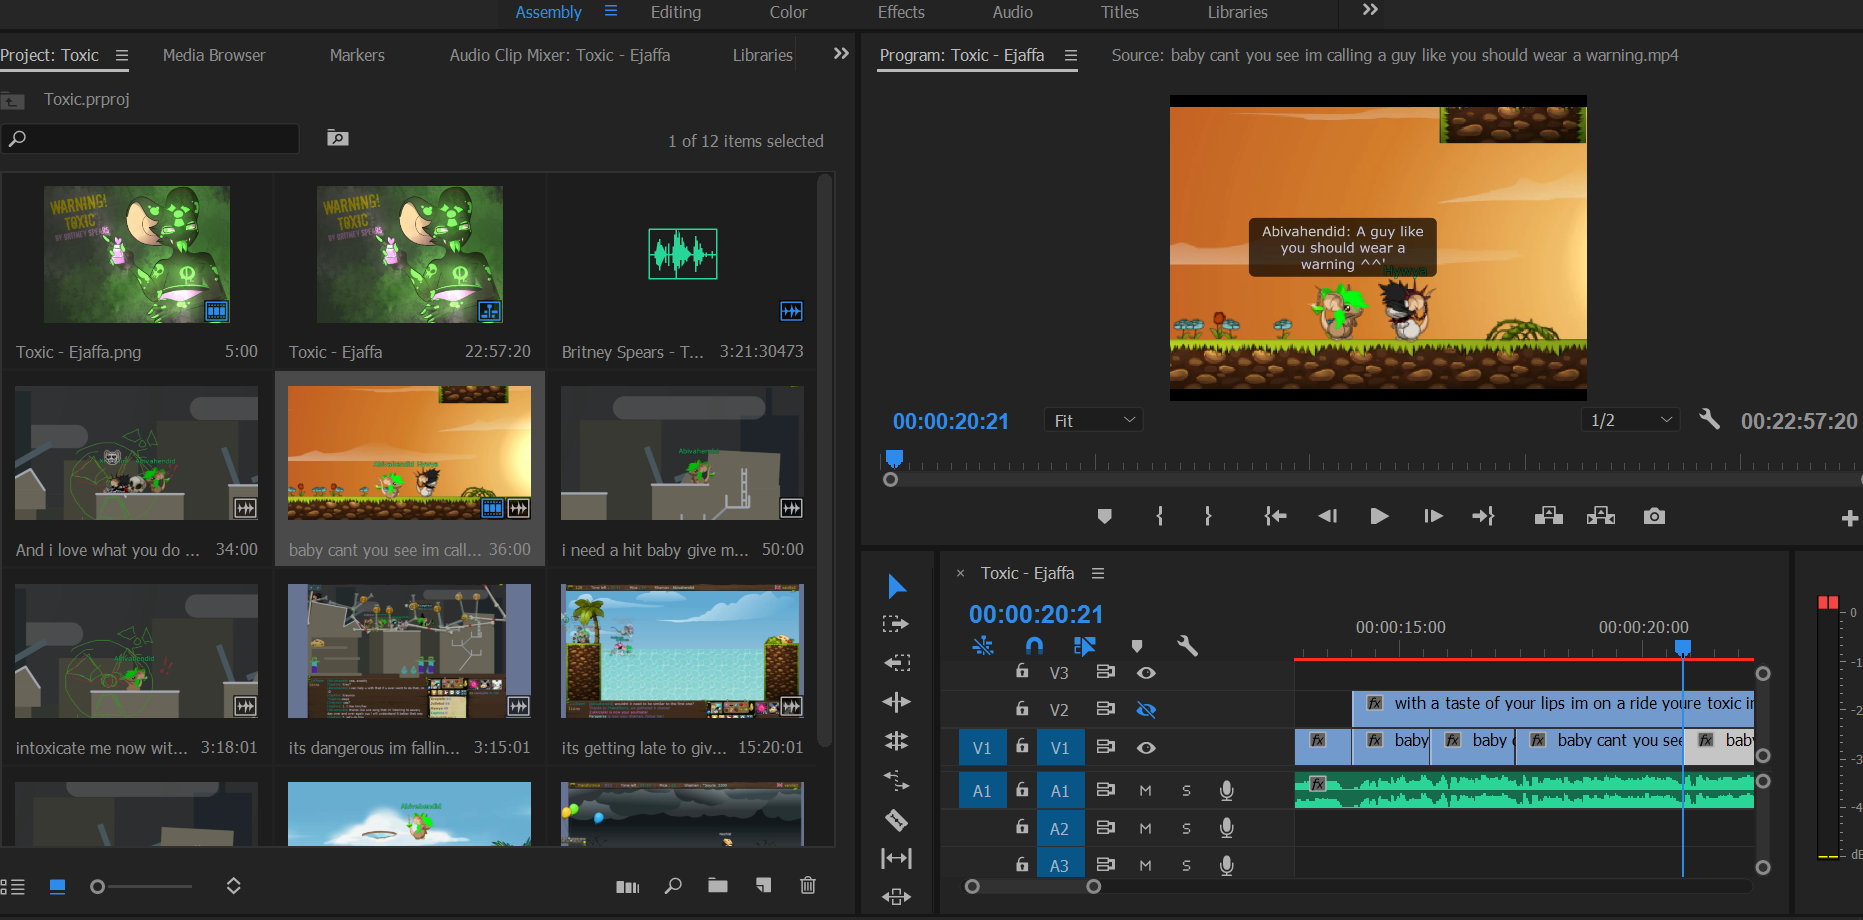This screenshot has width=1863, height=920.
Task: Click Automate to Sequence button
Action: (x=628, y=886)
